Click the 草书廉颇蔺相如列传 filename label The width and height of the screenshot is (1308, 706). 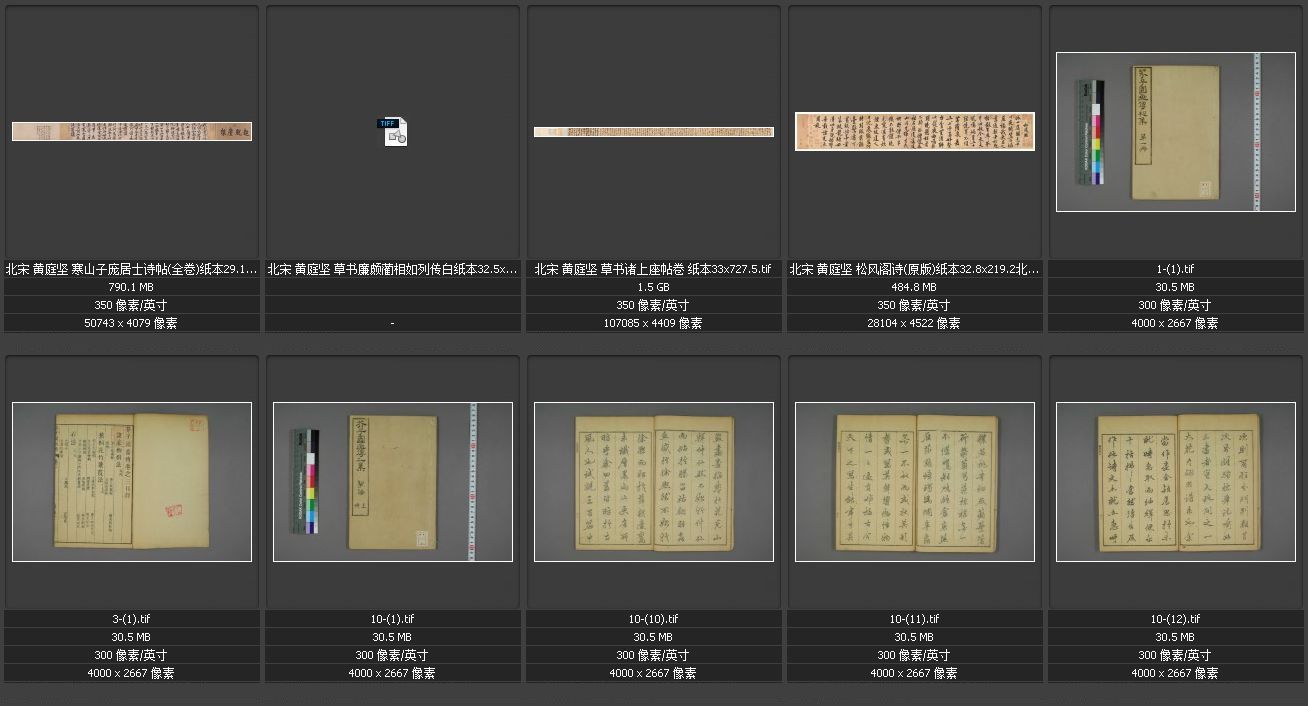tap(392, 269)
